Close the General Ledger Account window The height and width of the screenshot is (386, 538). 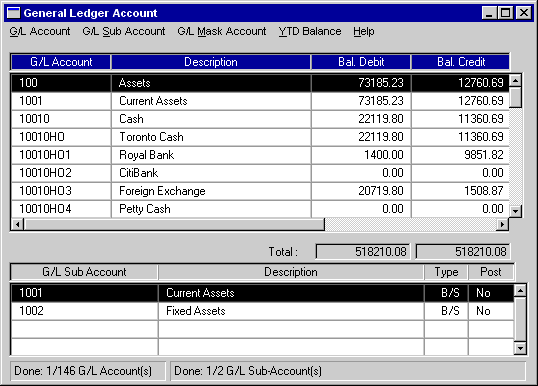(524, 13)
